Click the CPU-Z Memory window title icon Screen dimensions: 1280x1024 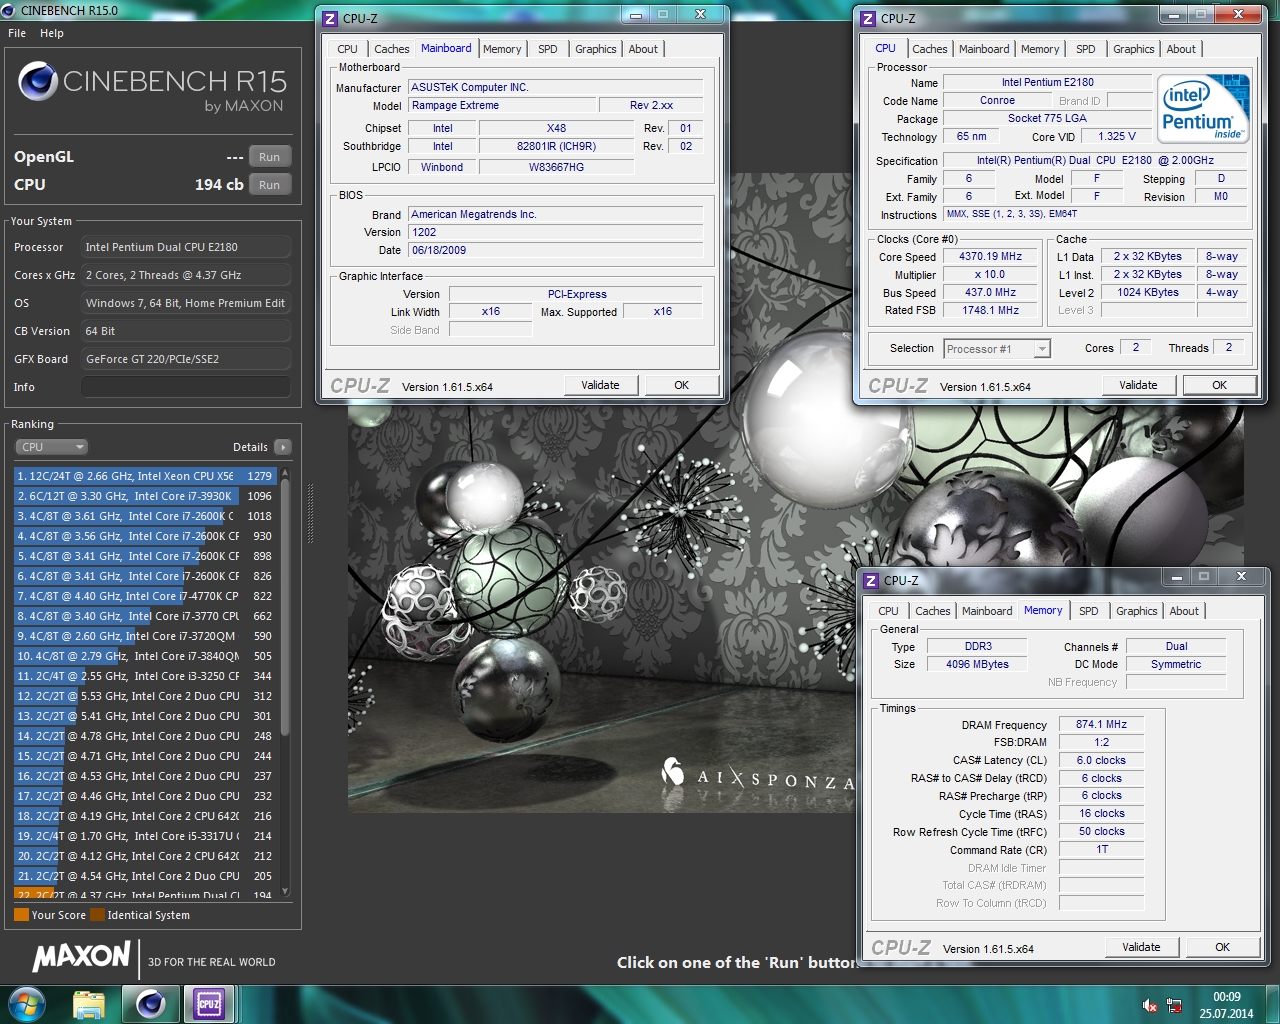point(871,580)
